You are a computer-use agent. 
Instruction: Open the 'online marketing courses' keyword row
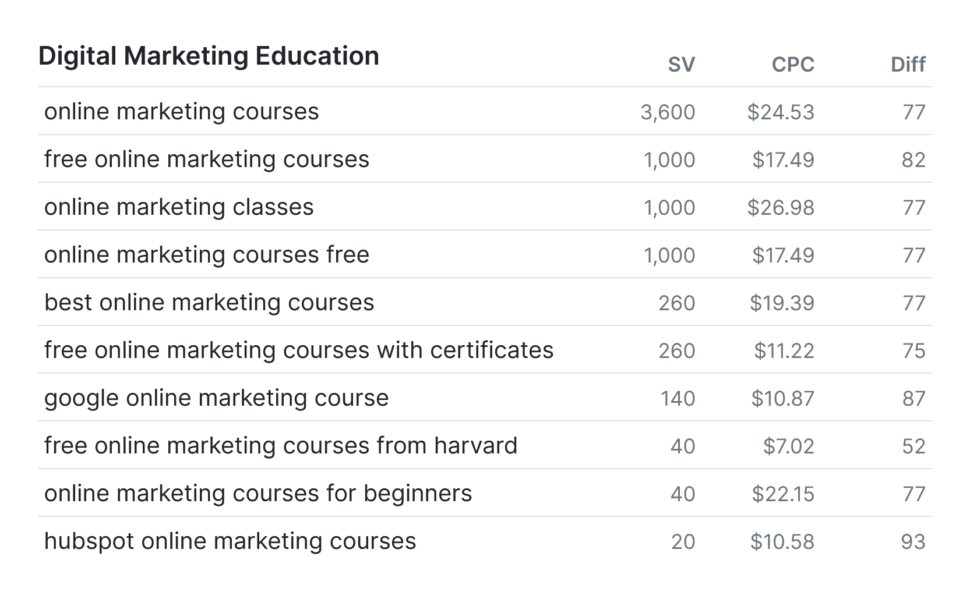point(485,111)
